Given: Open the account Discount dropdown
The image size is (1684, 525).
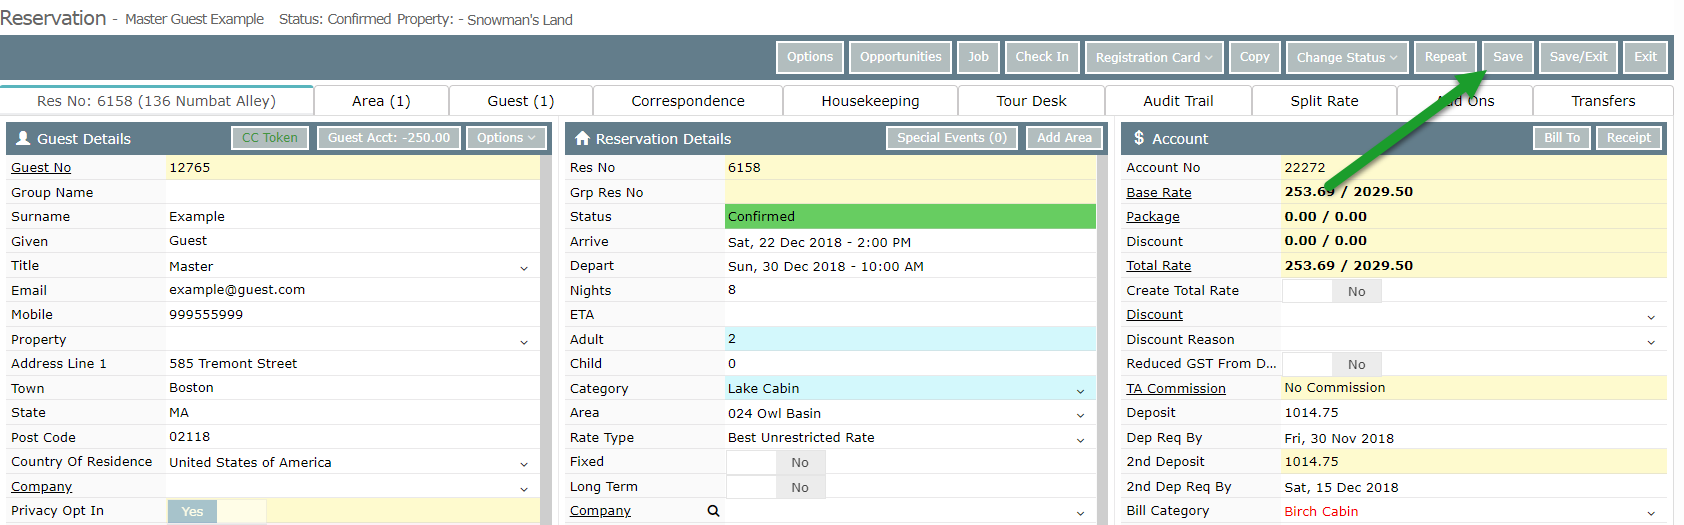Looking at the screenshot, I should pyautogui.click(x=1651, y=316).
